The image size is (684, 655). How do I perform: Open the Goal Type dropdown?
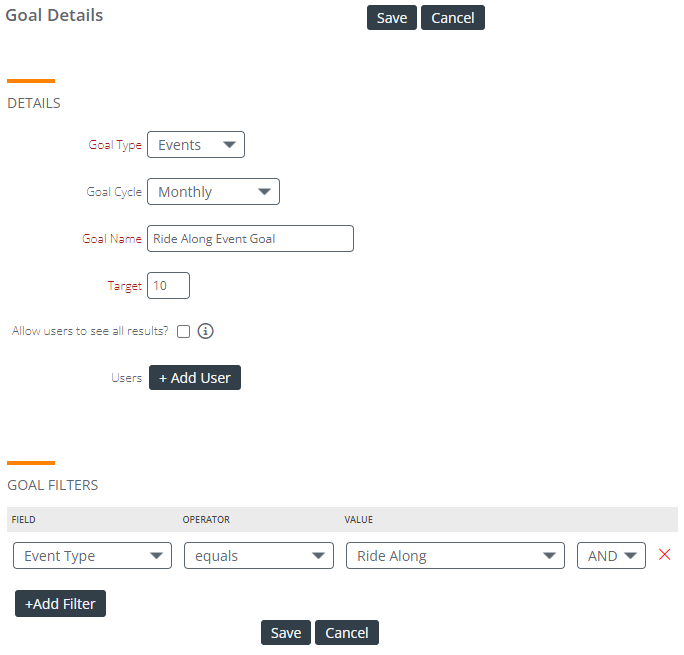click(x=196, y=144)
